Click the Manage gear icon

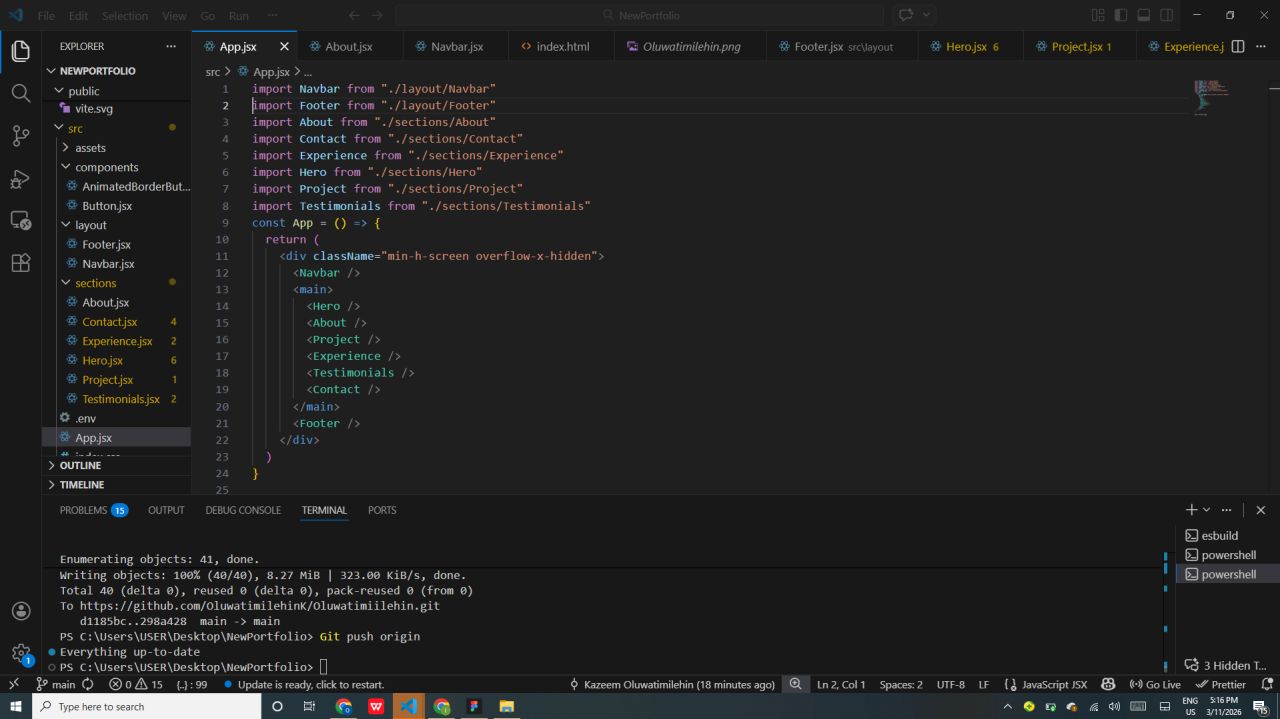[20, 653]
